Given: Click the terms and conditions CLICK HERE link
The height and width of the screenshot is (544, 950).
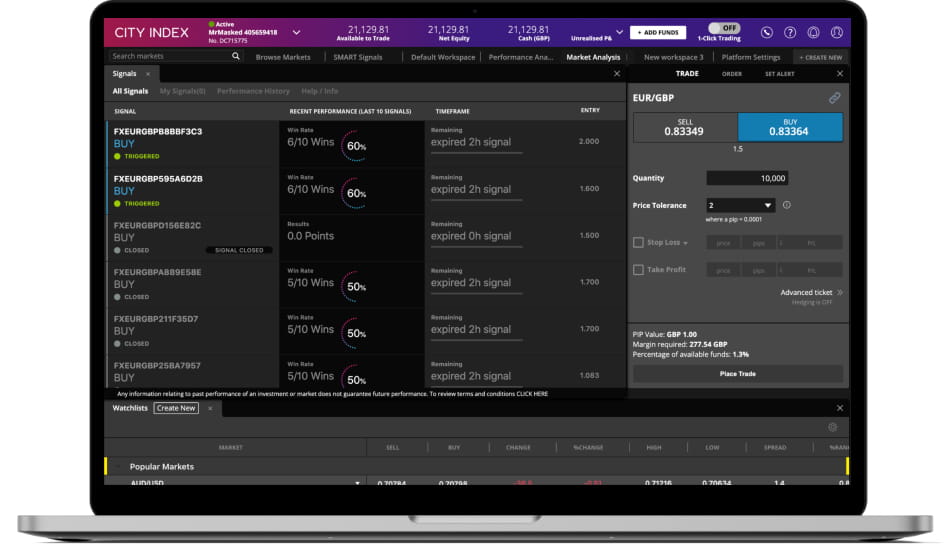Looking at the screenshot, I should 532,394.
